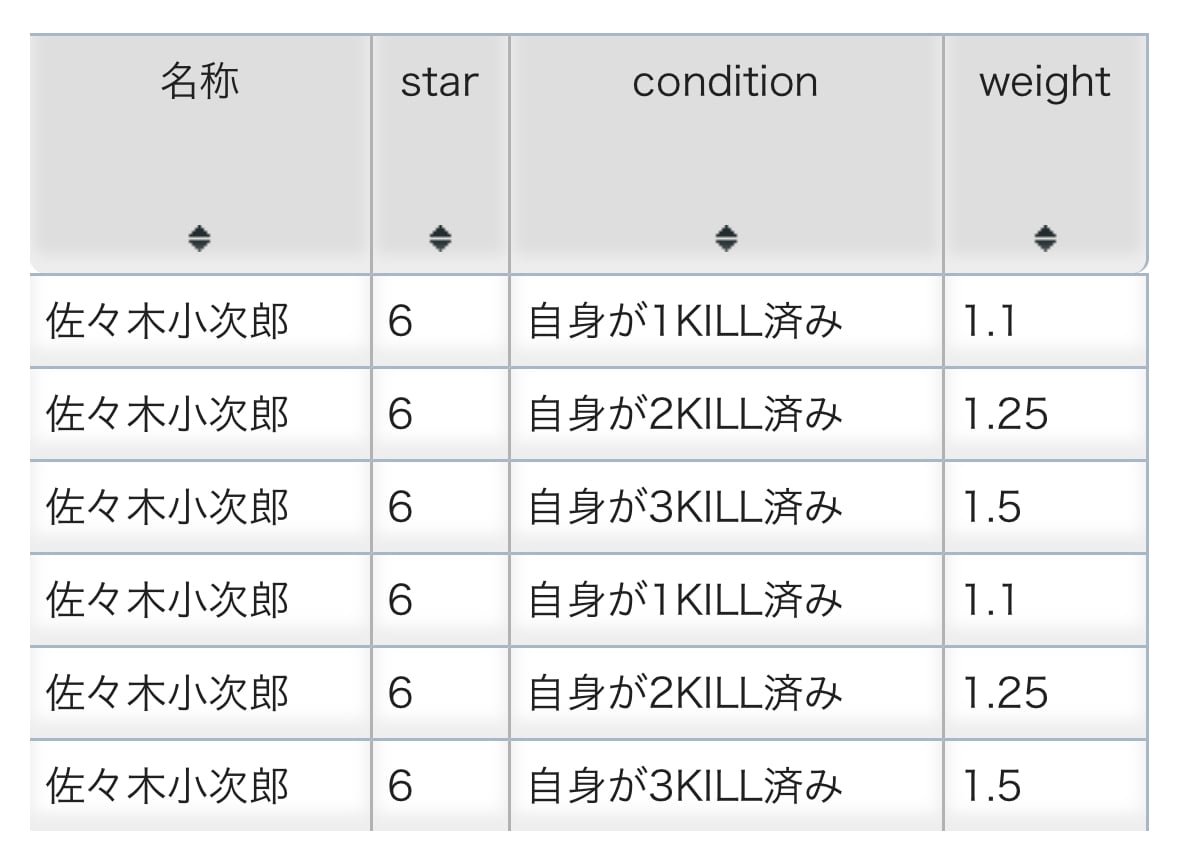This screenshot has width=1179, height=865.
Task: Click the weight column header label
Action: click(1045, 82)
